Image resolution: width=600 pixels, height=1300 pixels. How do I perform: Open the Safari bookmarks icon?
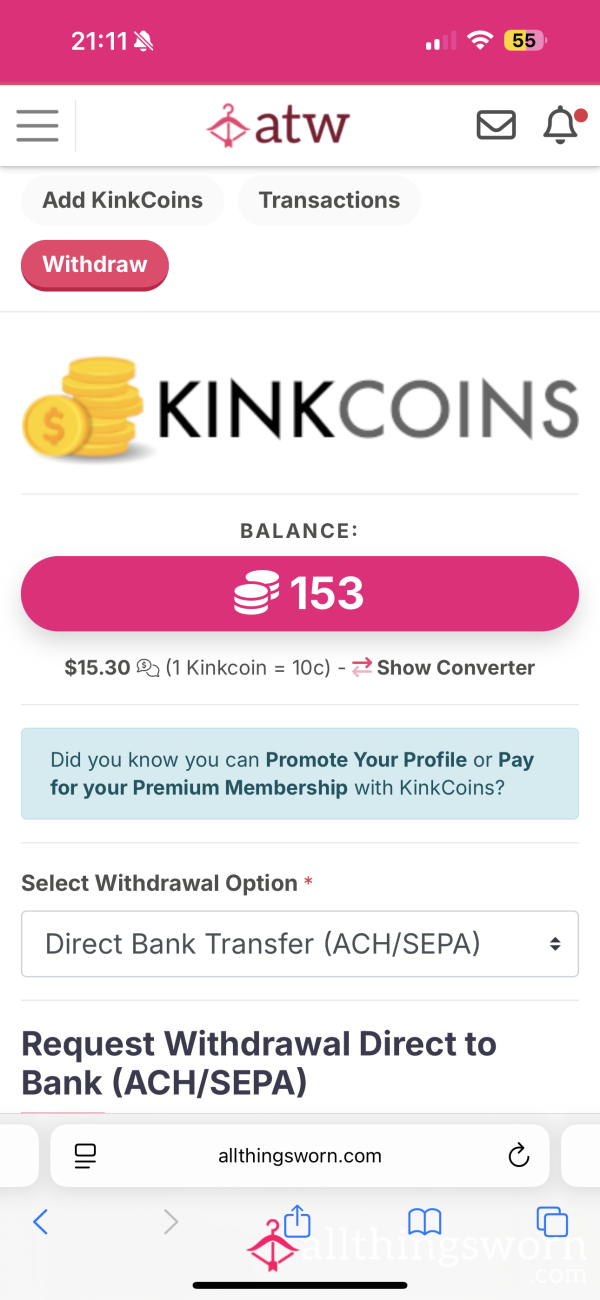(425, 1221)
